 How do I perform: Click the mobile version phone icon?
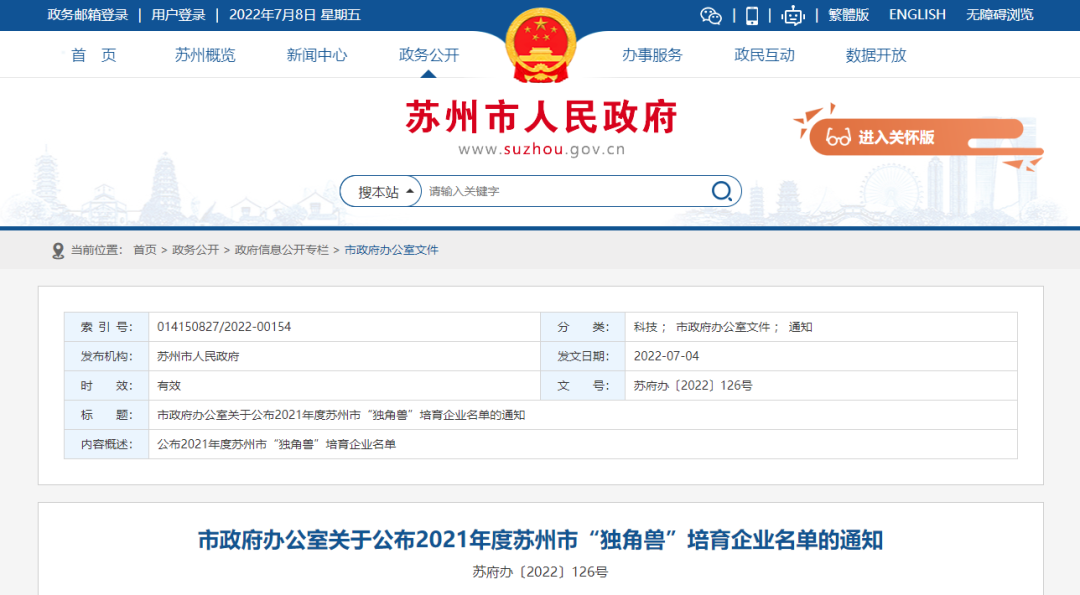point(753,15)
